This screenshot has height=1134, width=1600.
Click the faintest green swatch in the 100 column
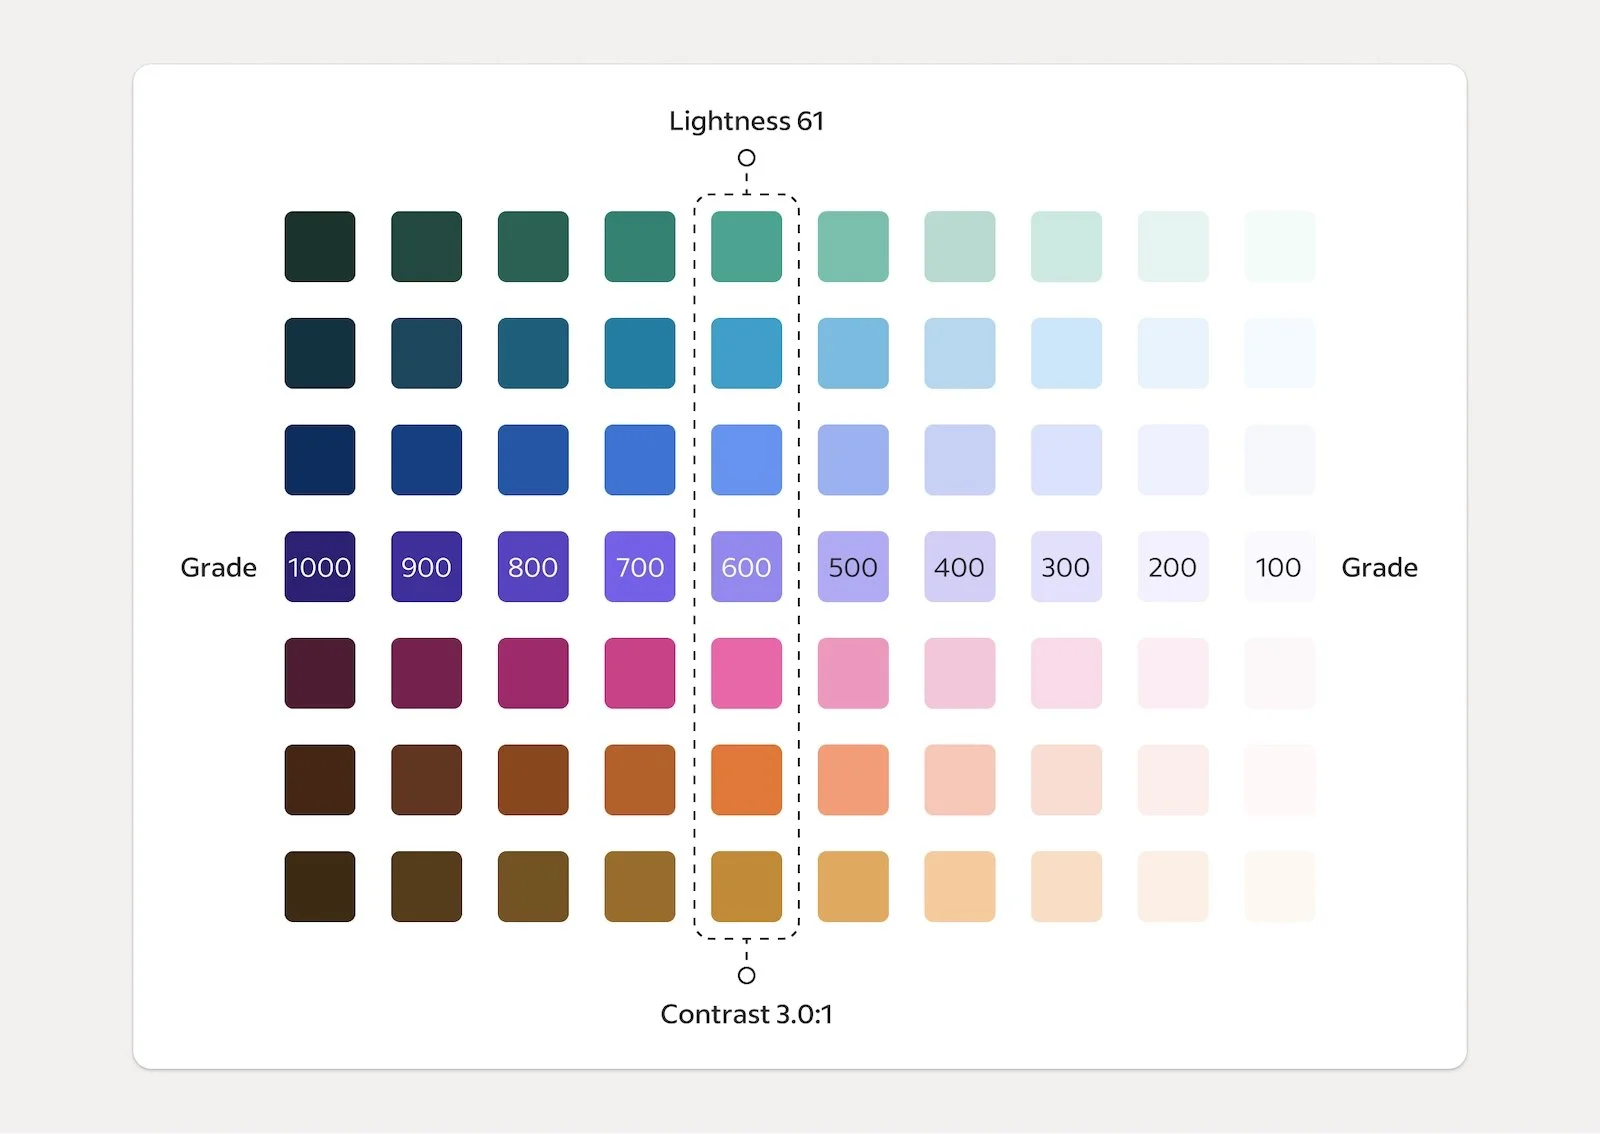click(1280, 247)
